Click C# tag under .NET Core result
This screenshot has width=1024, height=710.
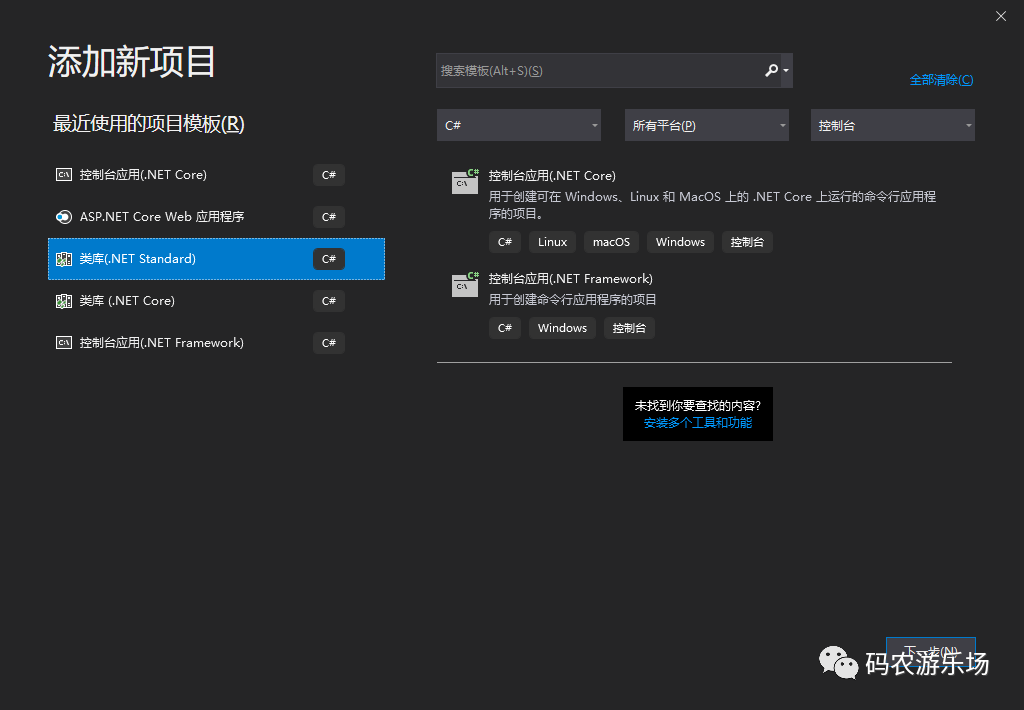[505, 242]
